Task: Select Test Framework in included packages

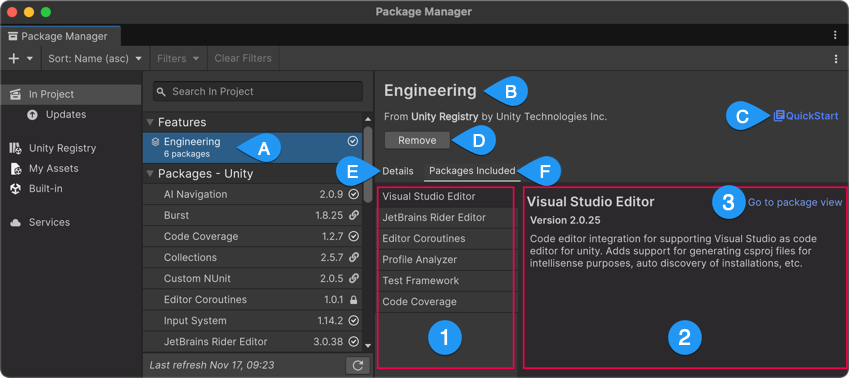Action: [445, 281]
